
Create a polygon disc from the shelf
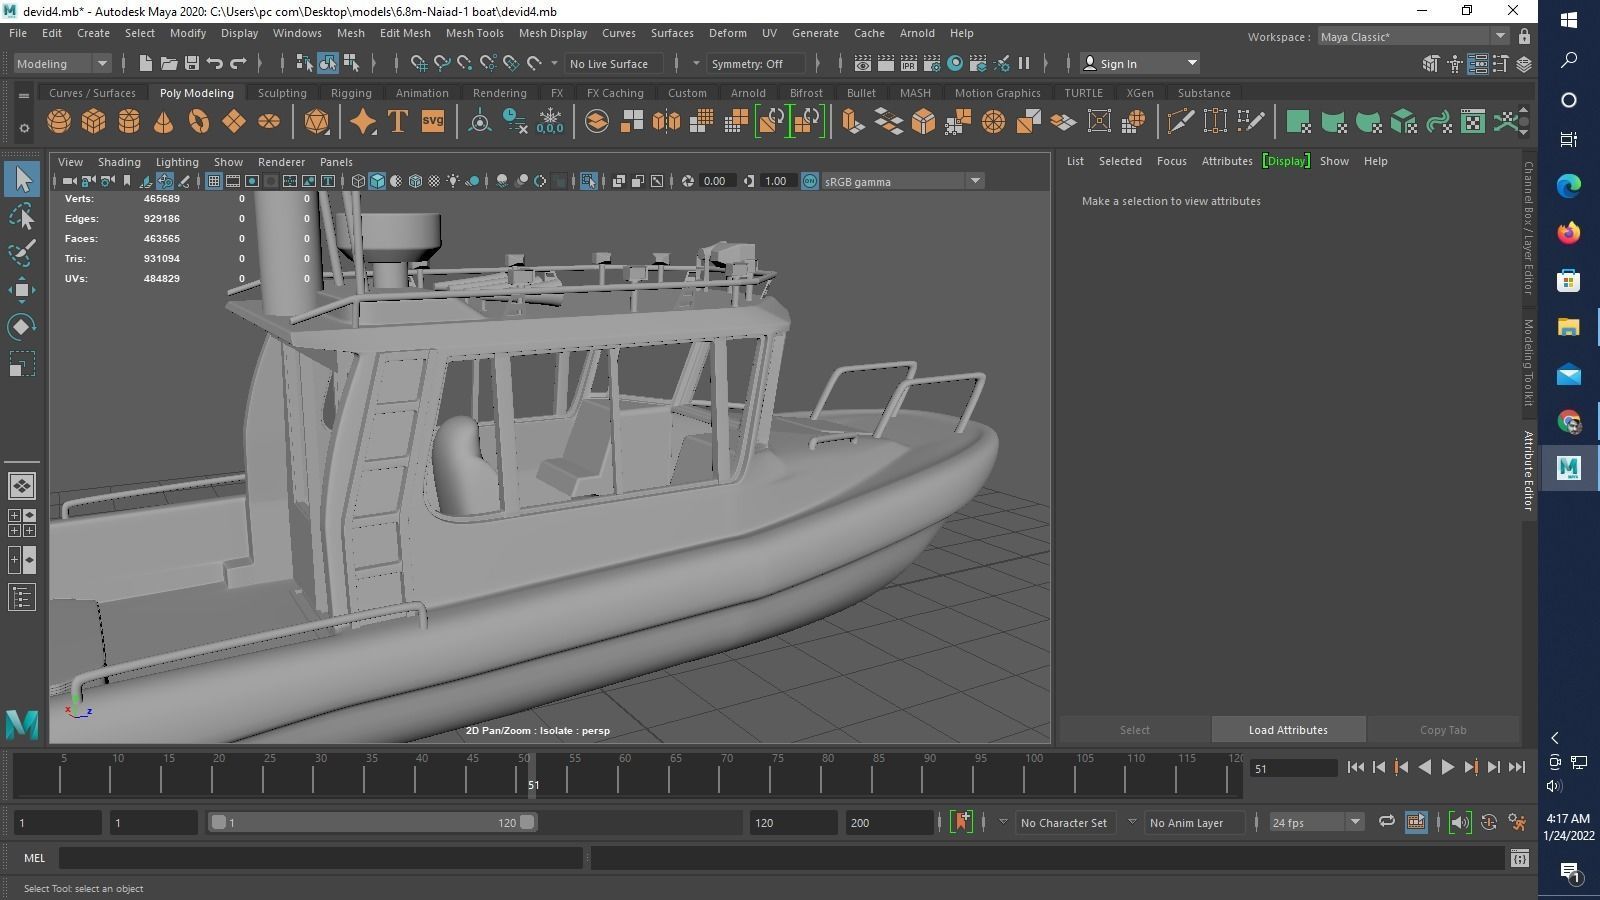[x=269, y=122]
